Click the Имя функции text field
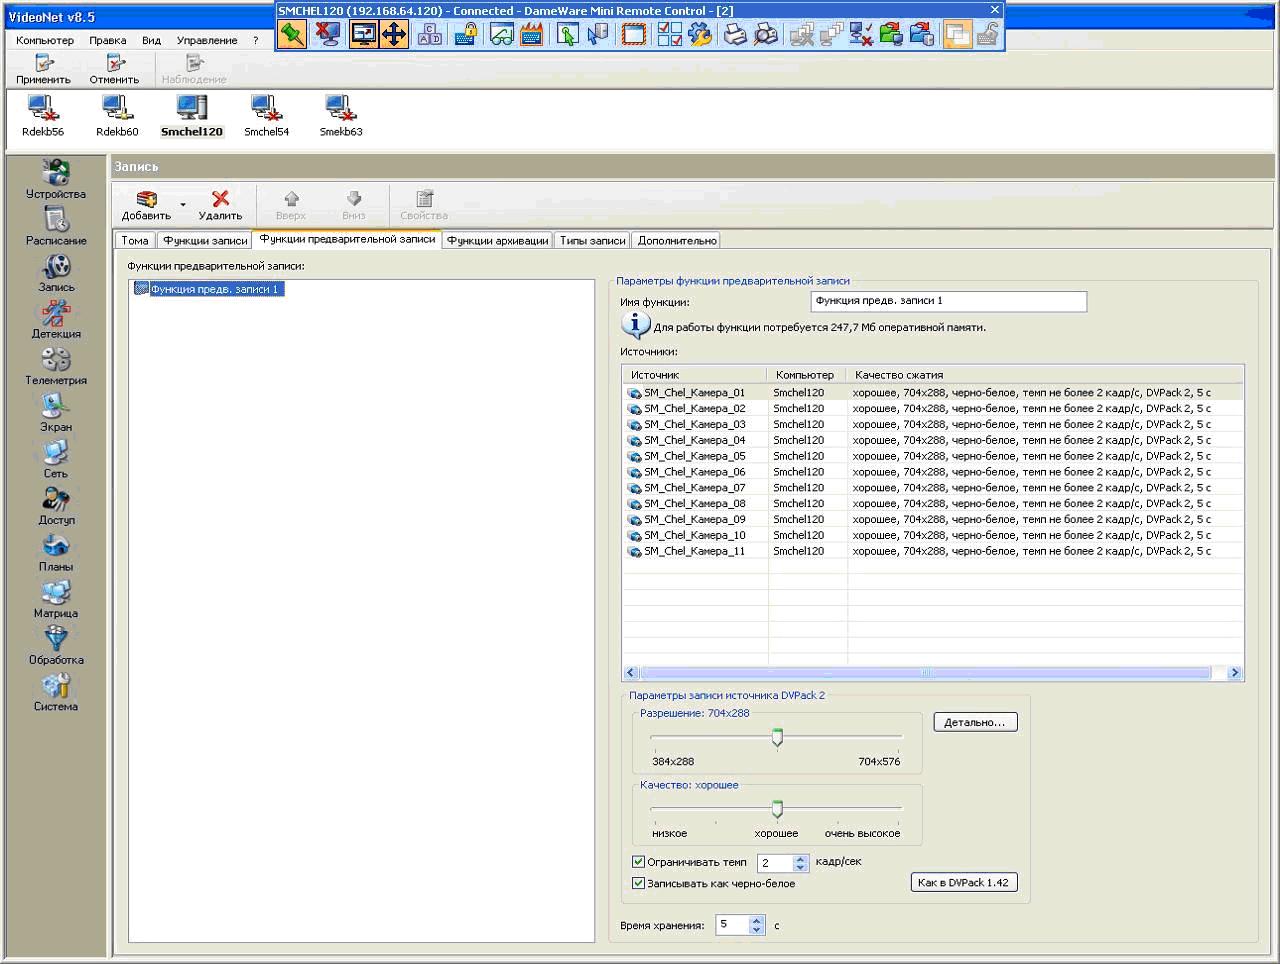This screenshot has width=1280, height=964. (x=948, y=301)
